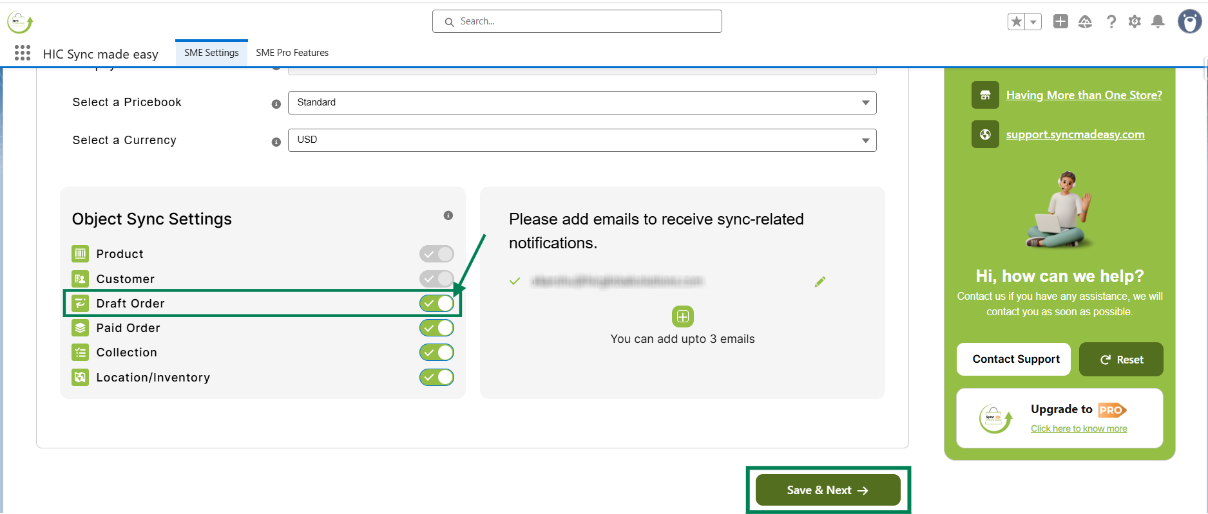Open the favorites list dropdown arrow
1208x514 pixels.
(x=1034, y=21)
